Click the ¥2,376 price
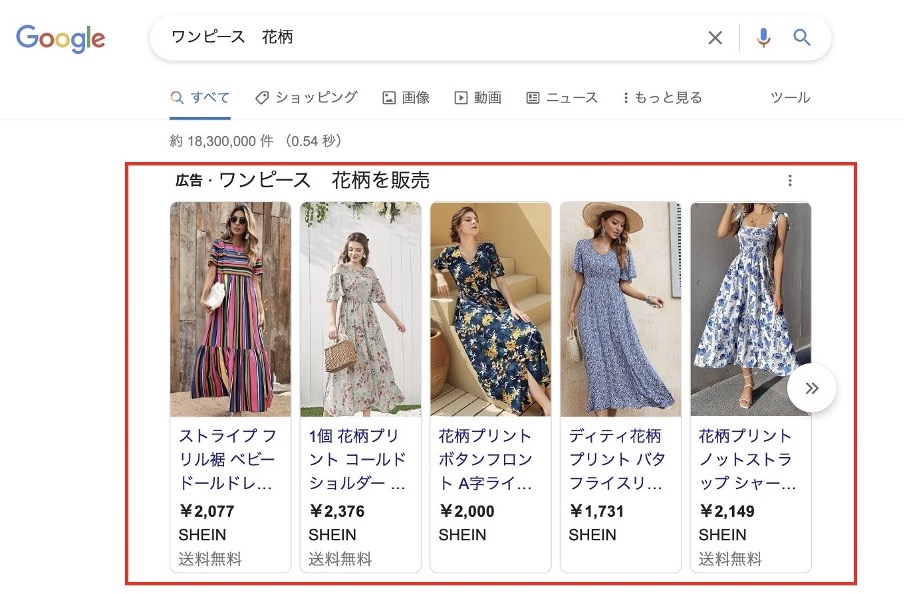This screenshot has width=904, height=594. pos(337,511)
